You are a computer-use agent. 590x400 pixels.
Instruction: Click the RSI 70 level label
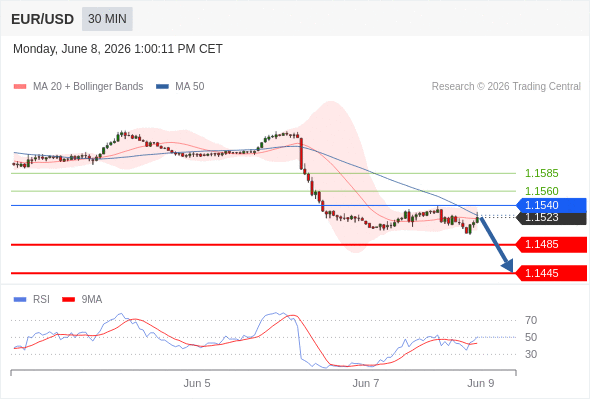(x=531, y=321)
